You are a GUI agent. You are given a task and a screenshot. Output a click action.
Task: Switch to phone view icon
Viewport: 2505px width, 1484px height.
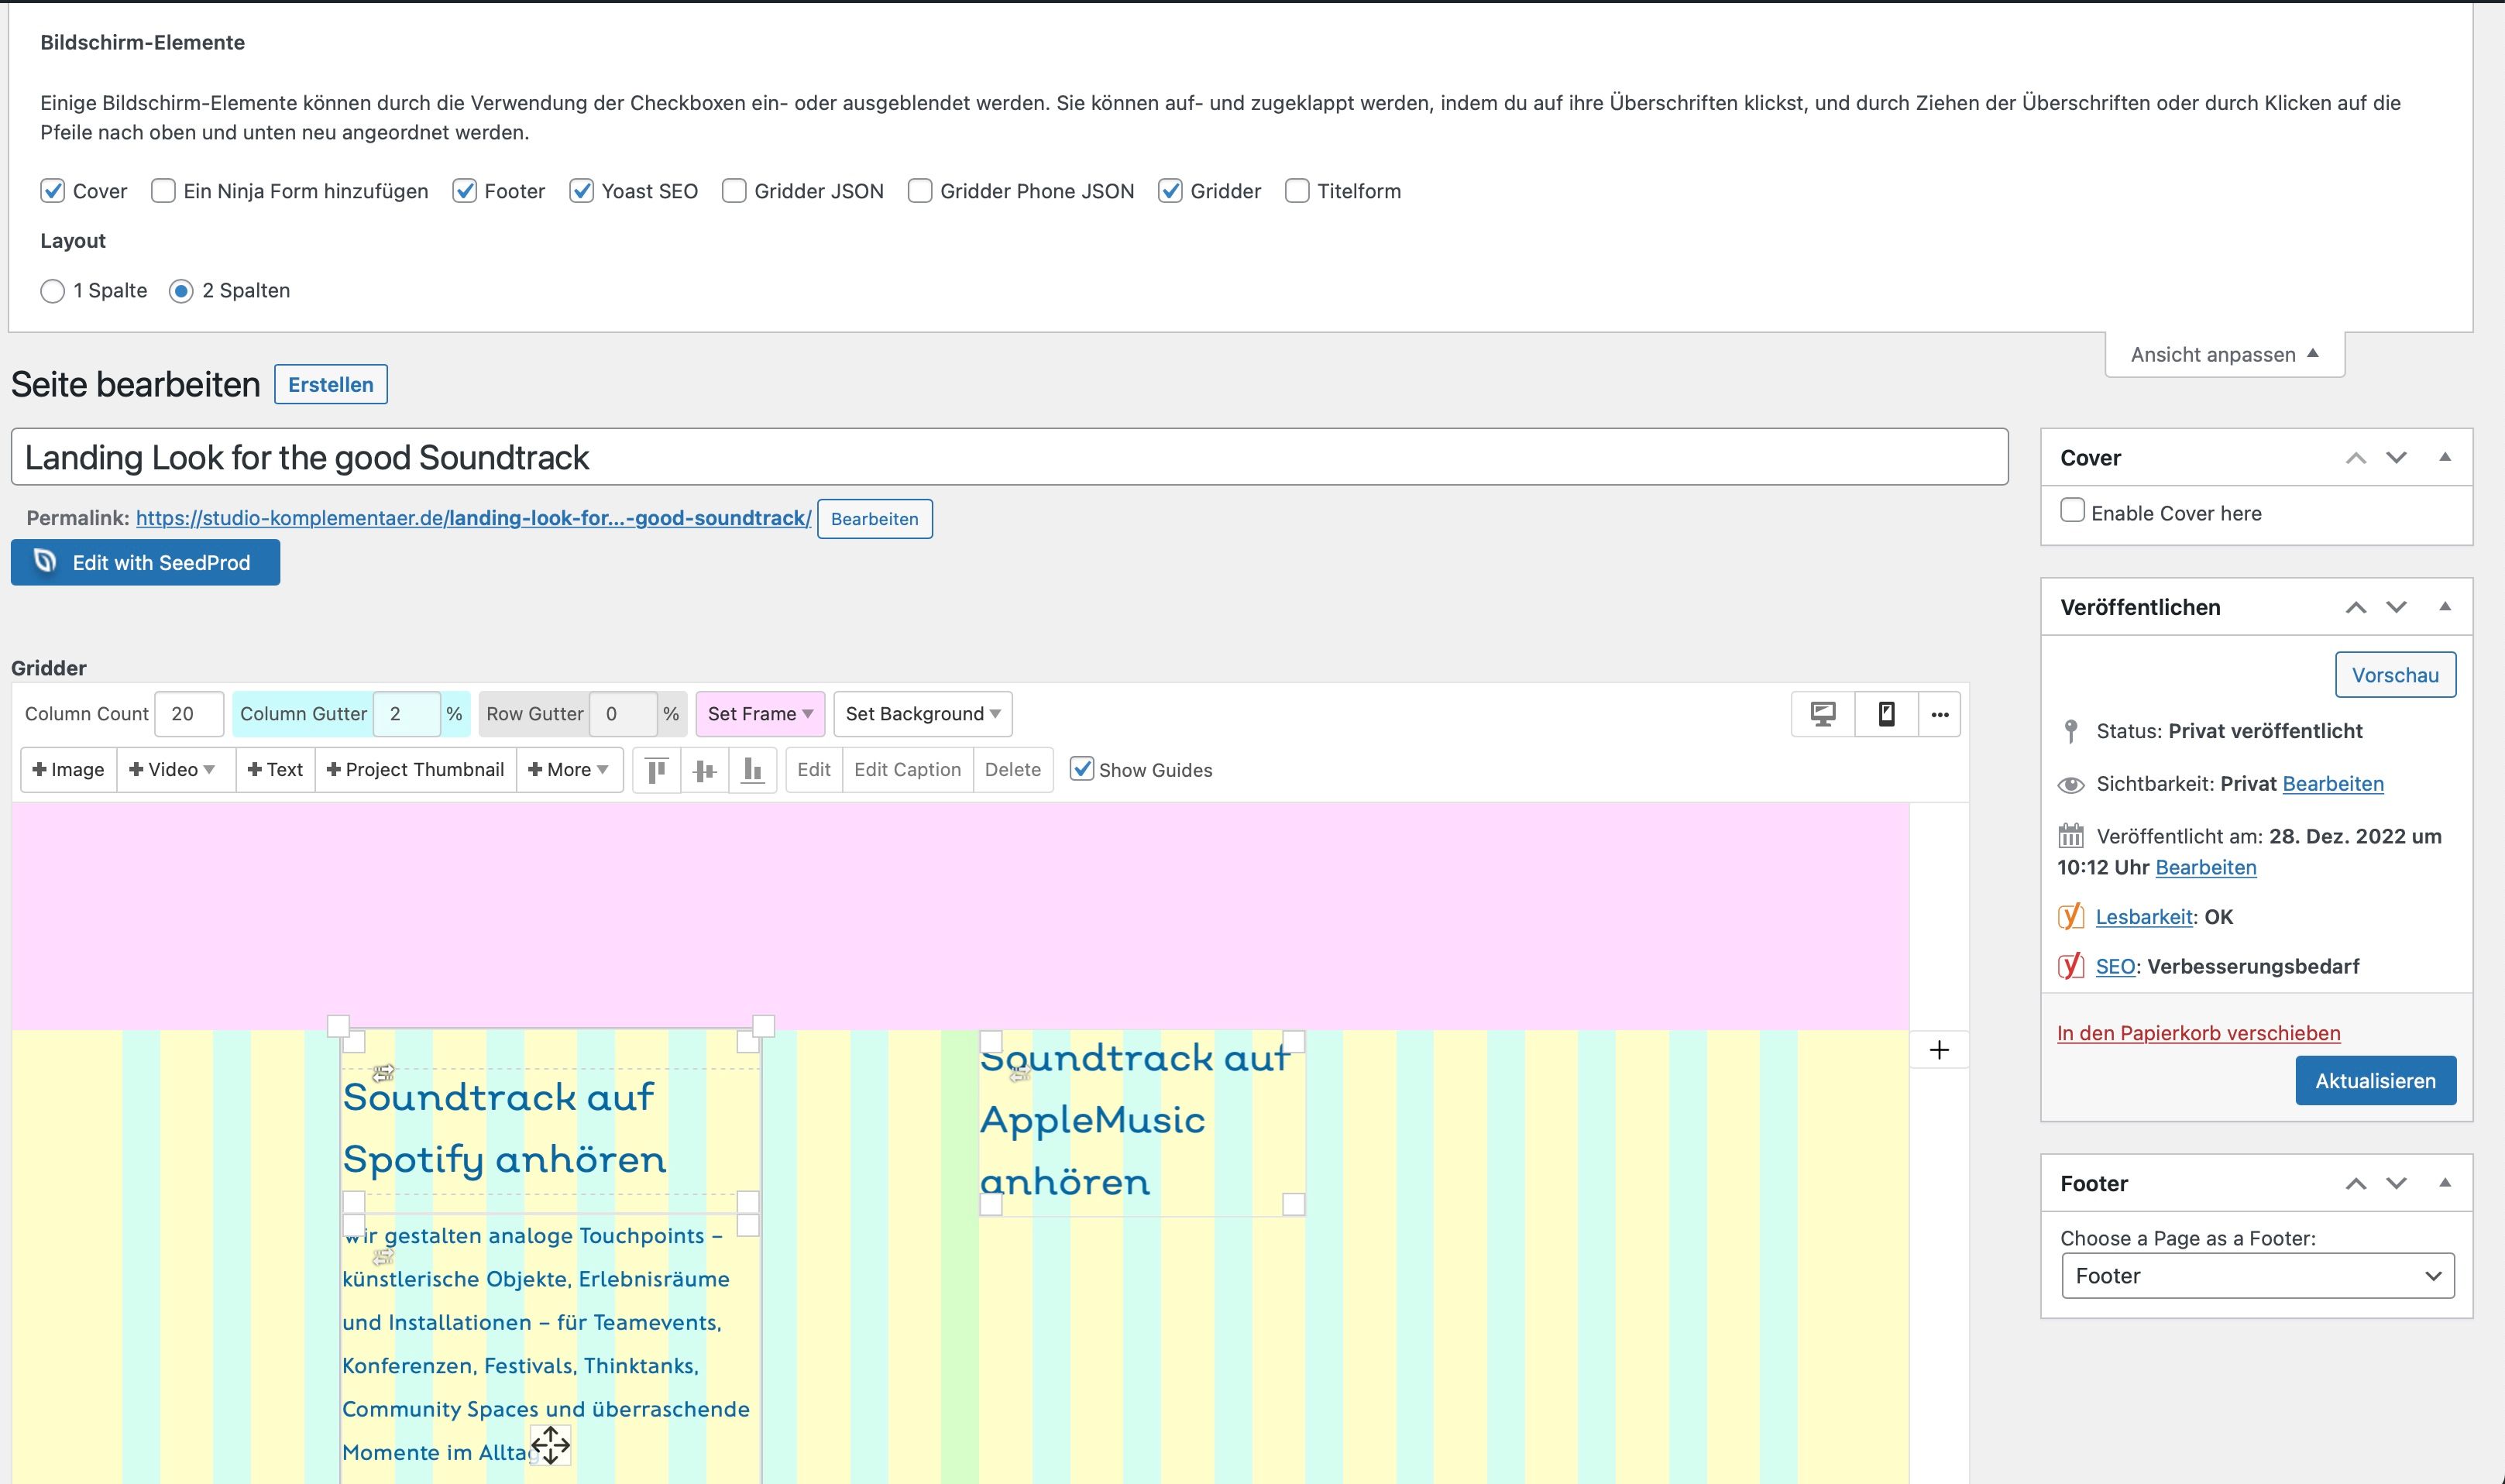pyautogui.click(x=1886, y=714)
